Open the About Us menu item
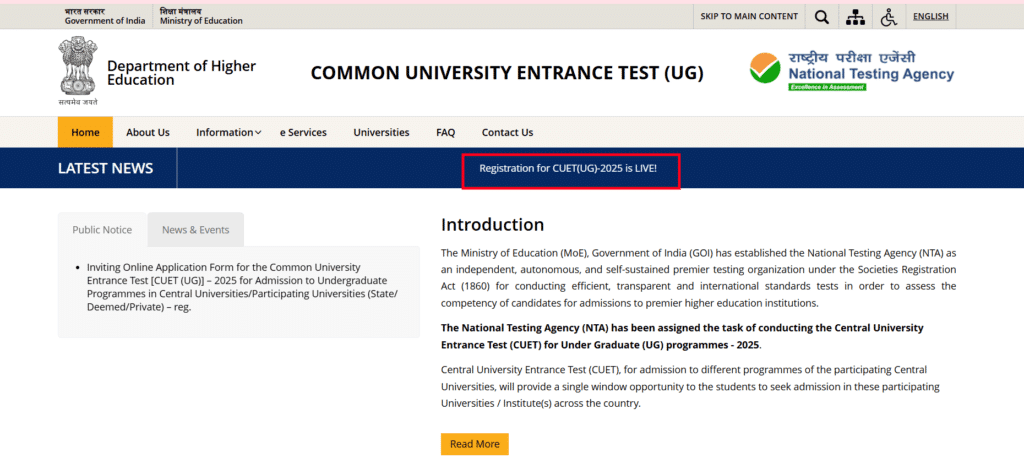 [x=148, y=132]
